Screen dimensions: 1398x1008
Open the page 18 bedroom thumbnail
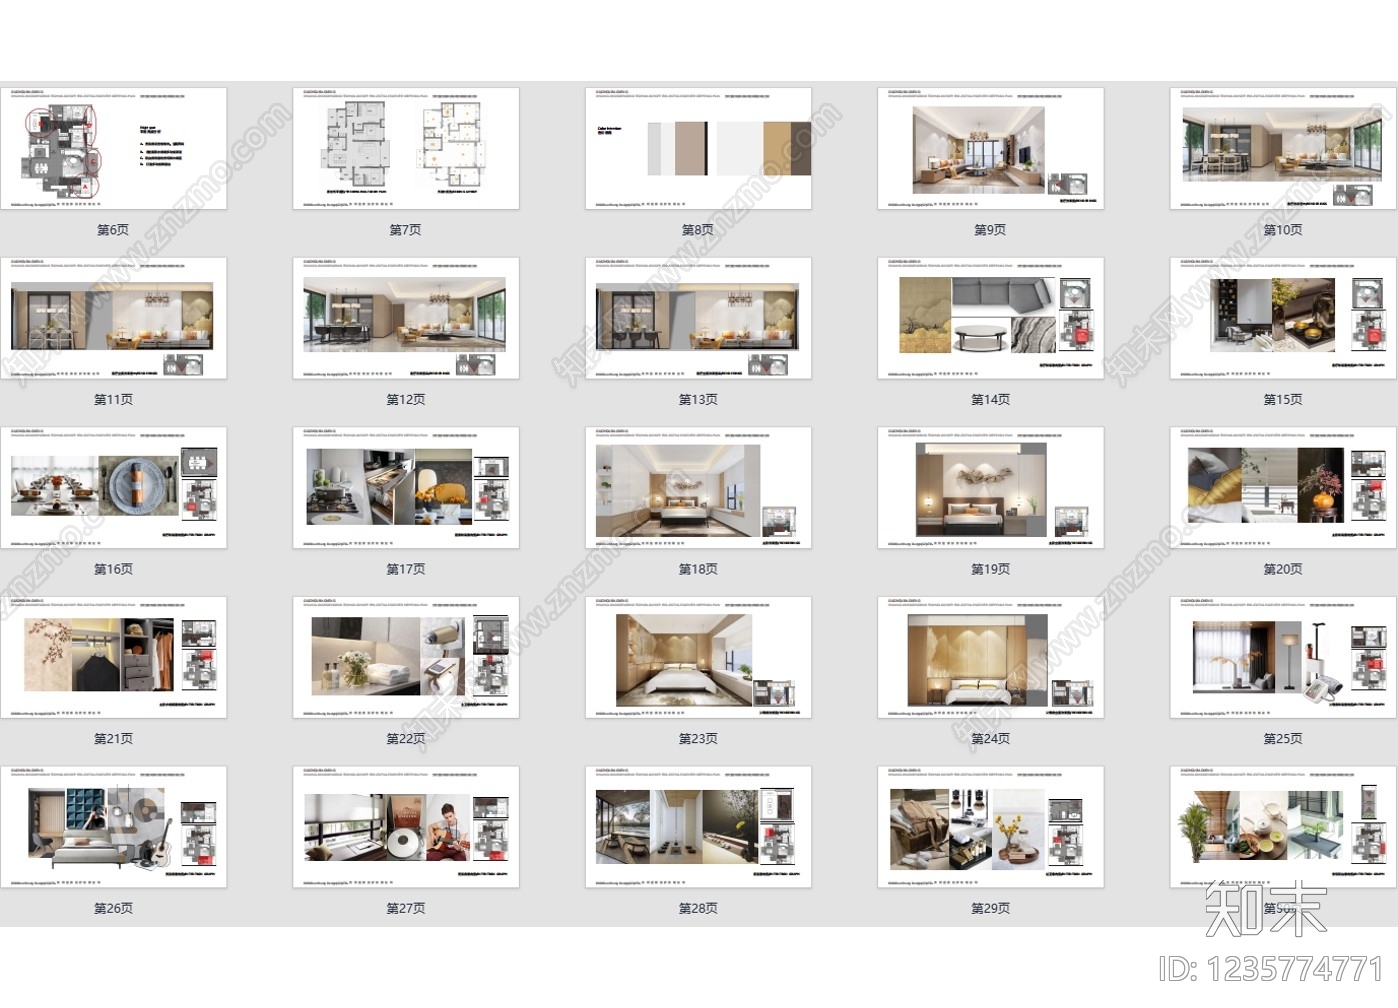[698, 488]
